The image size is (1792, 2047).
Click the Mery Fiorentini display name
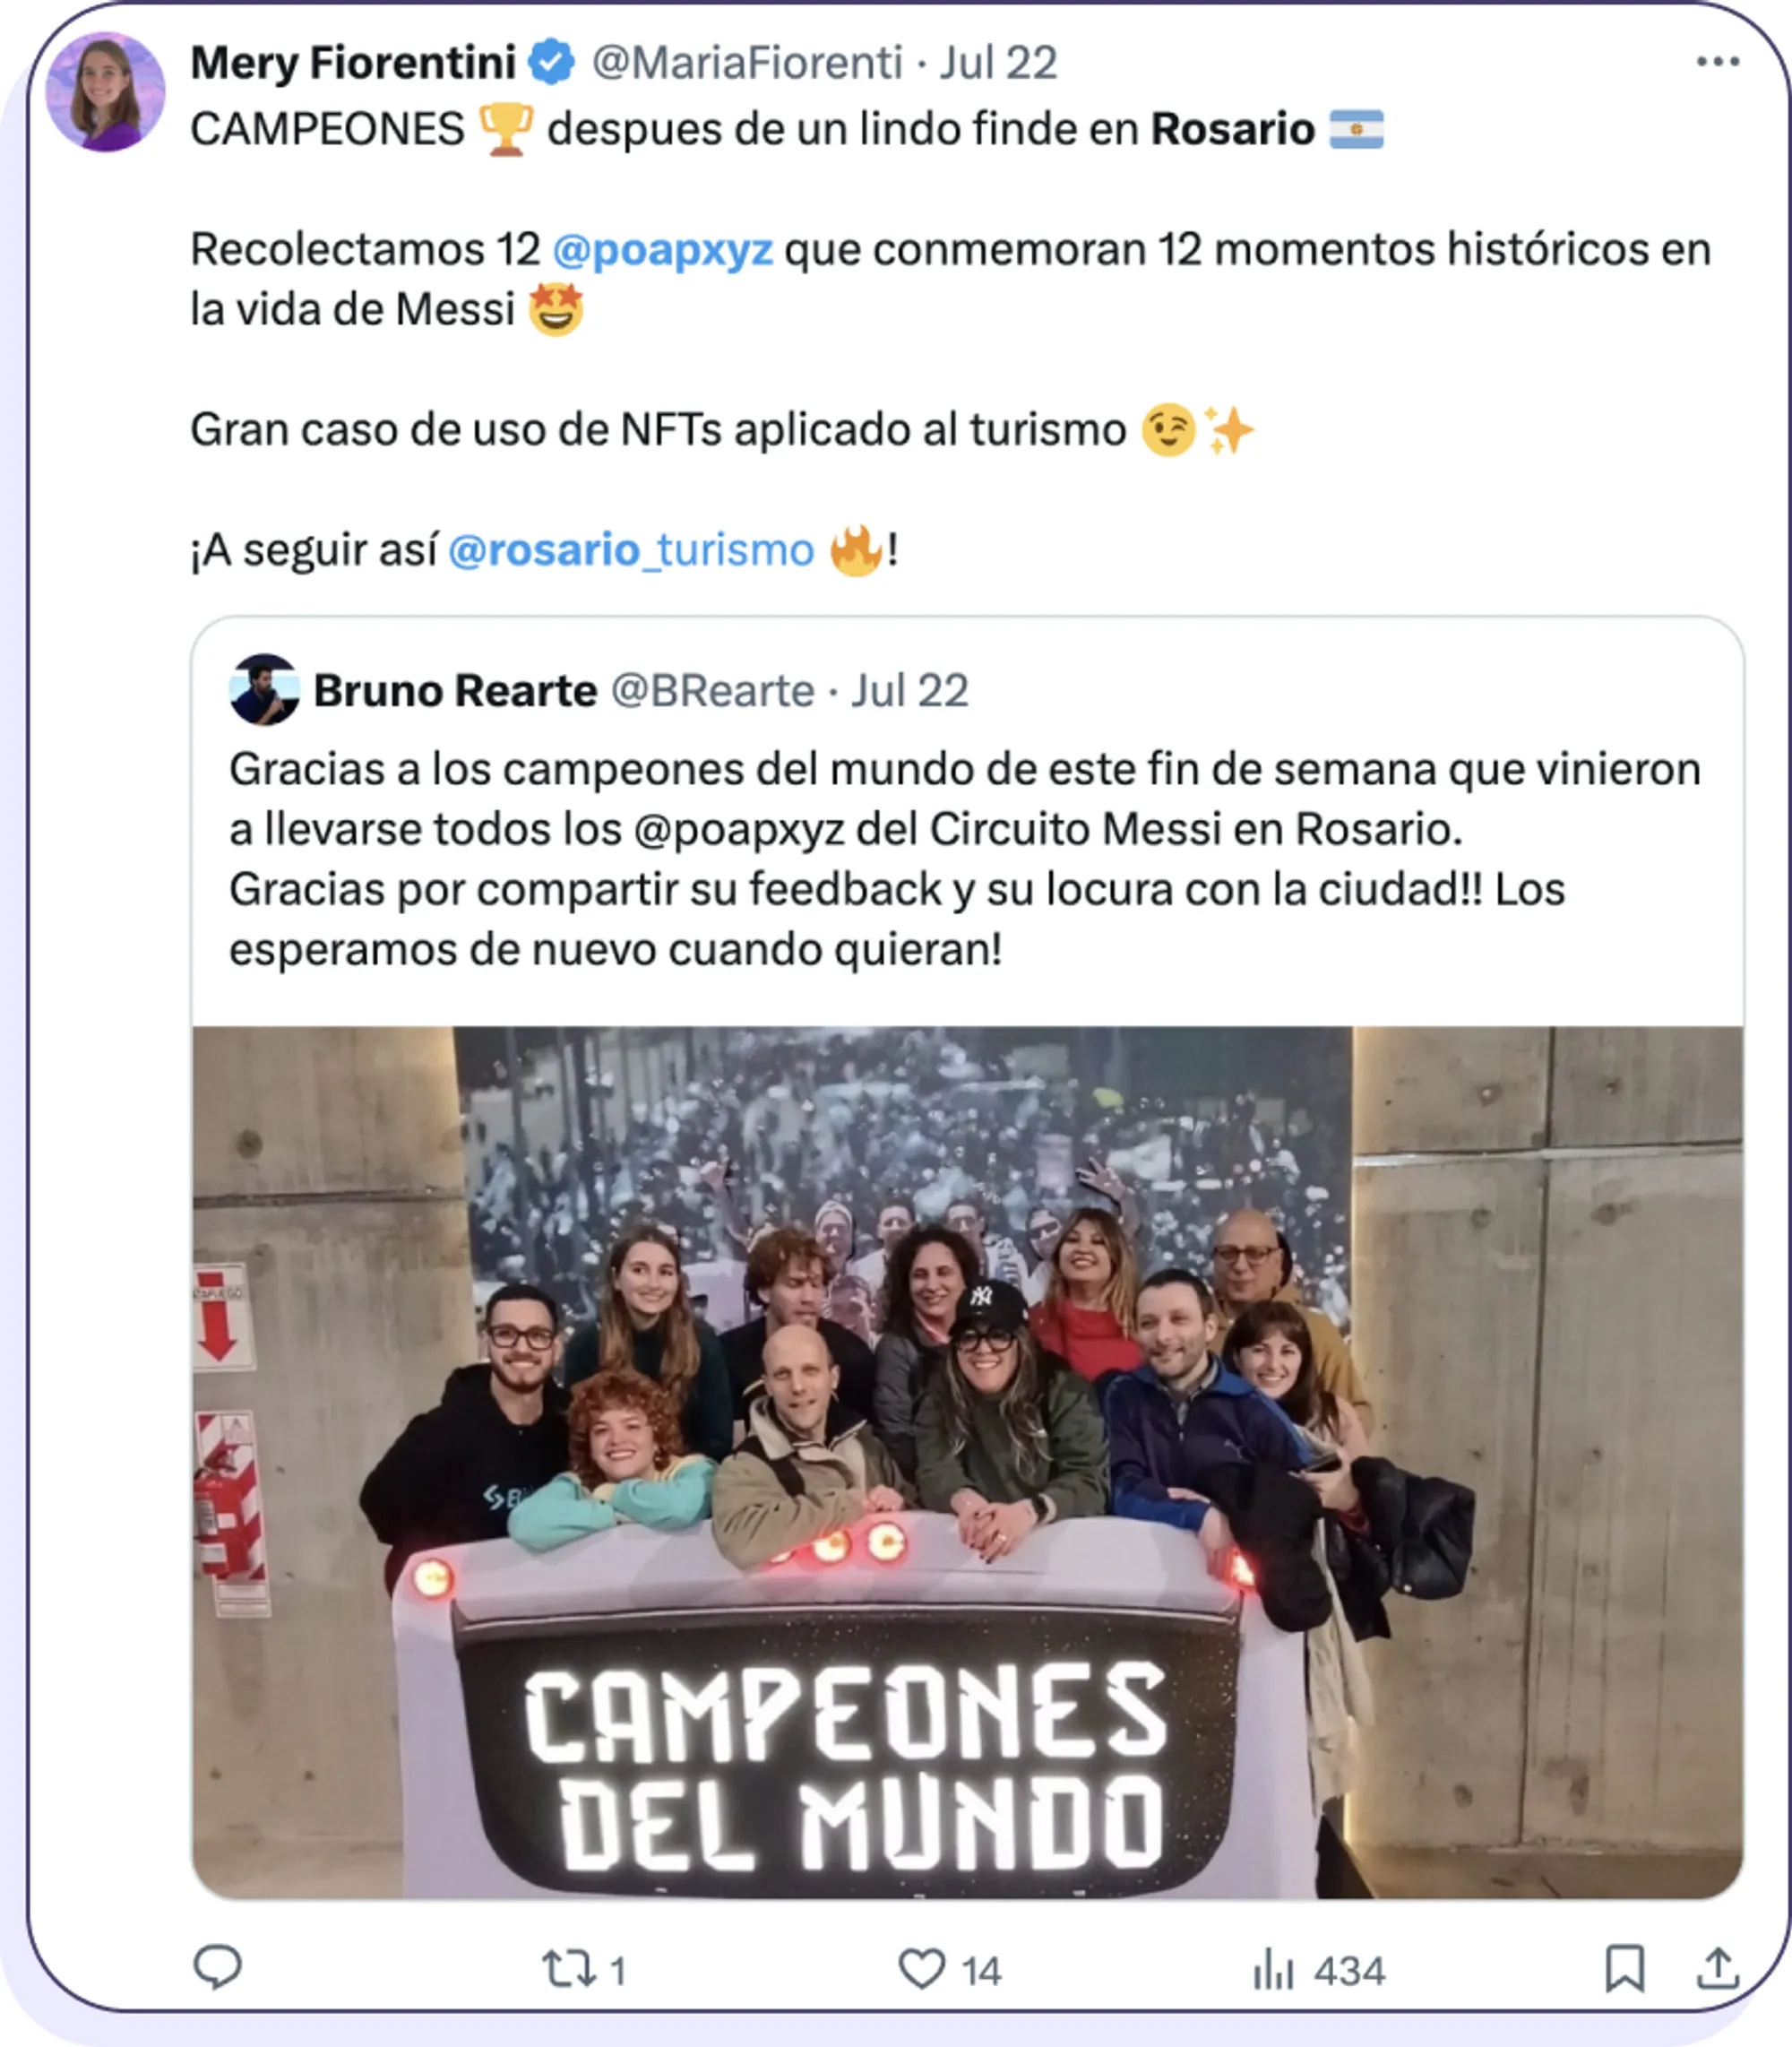pos(353,62)
